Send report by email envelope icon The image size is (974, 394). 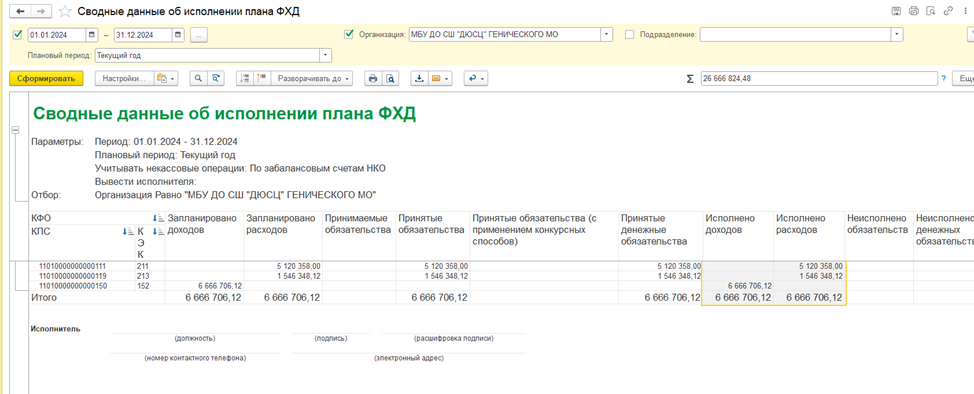click(440, 78)
